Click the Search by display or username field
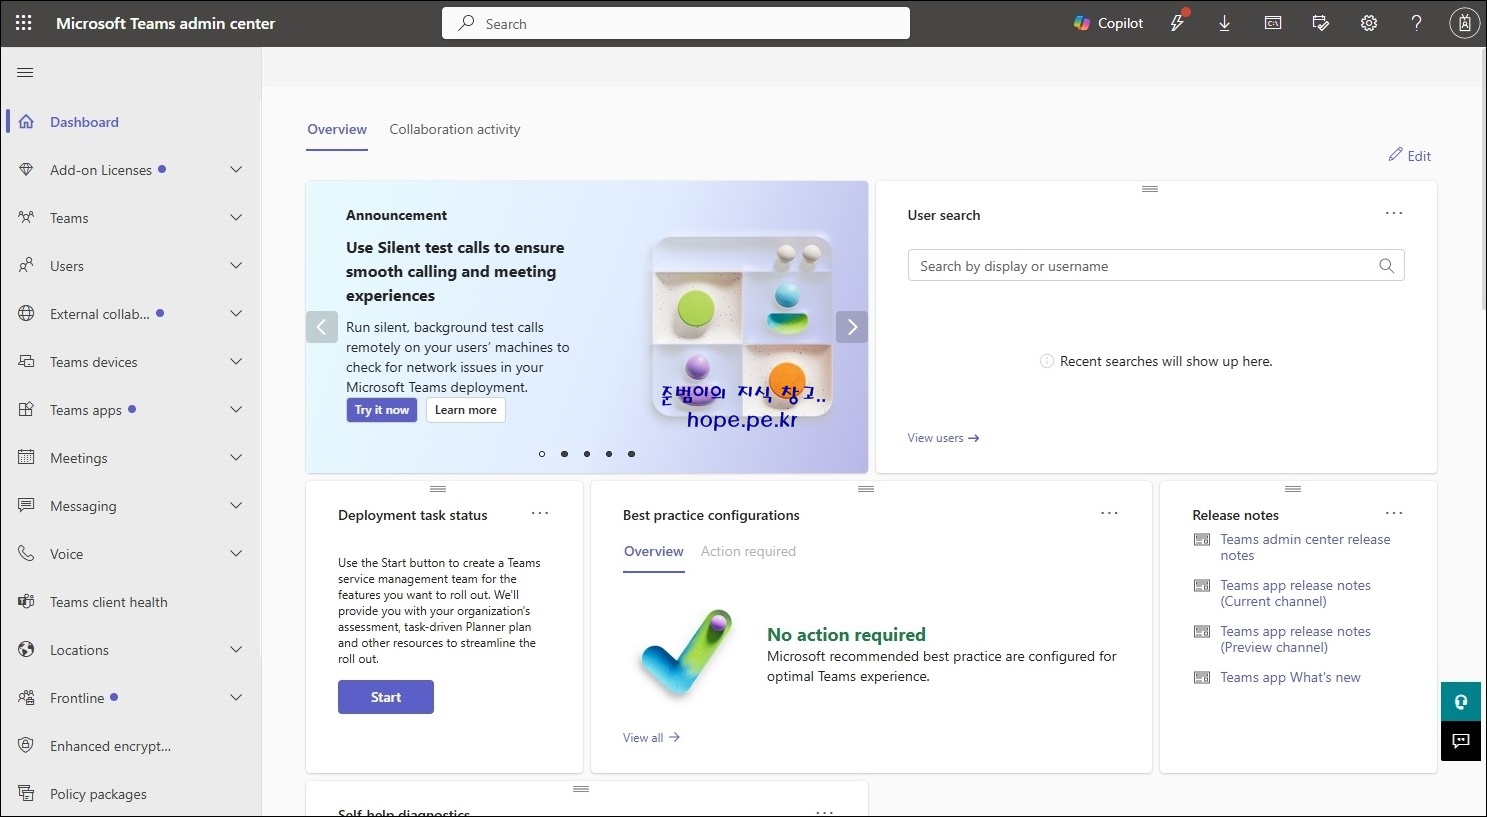 tap(1156, 266)
